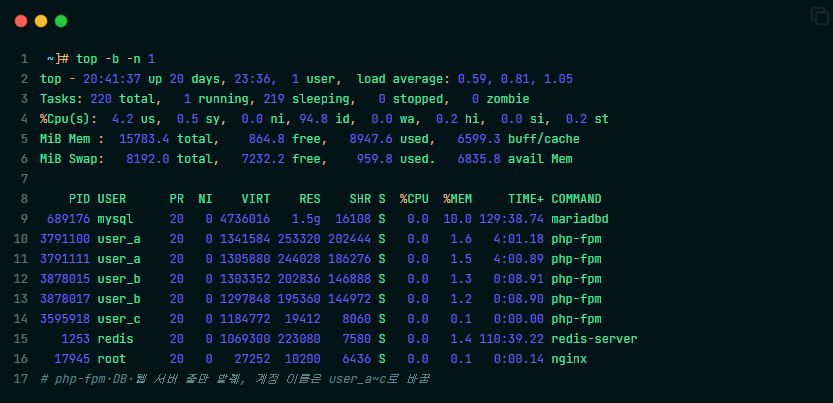This screenshot has width=833, height=403.
Task: Click 'user_c' in the USER column
Action: coord(119,319)
